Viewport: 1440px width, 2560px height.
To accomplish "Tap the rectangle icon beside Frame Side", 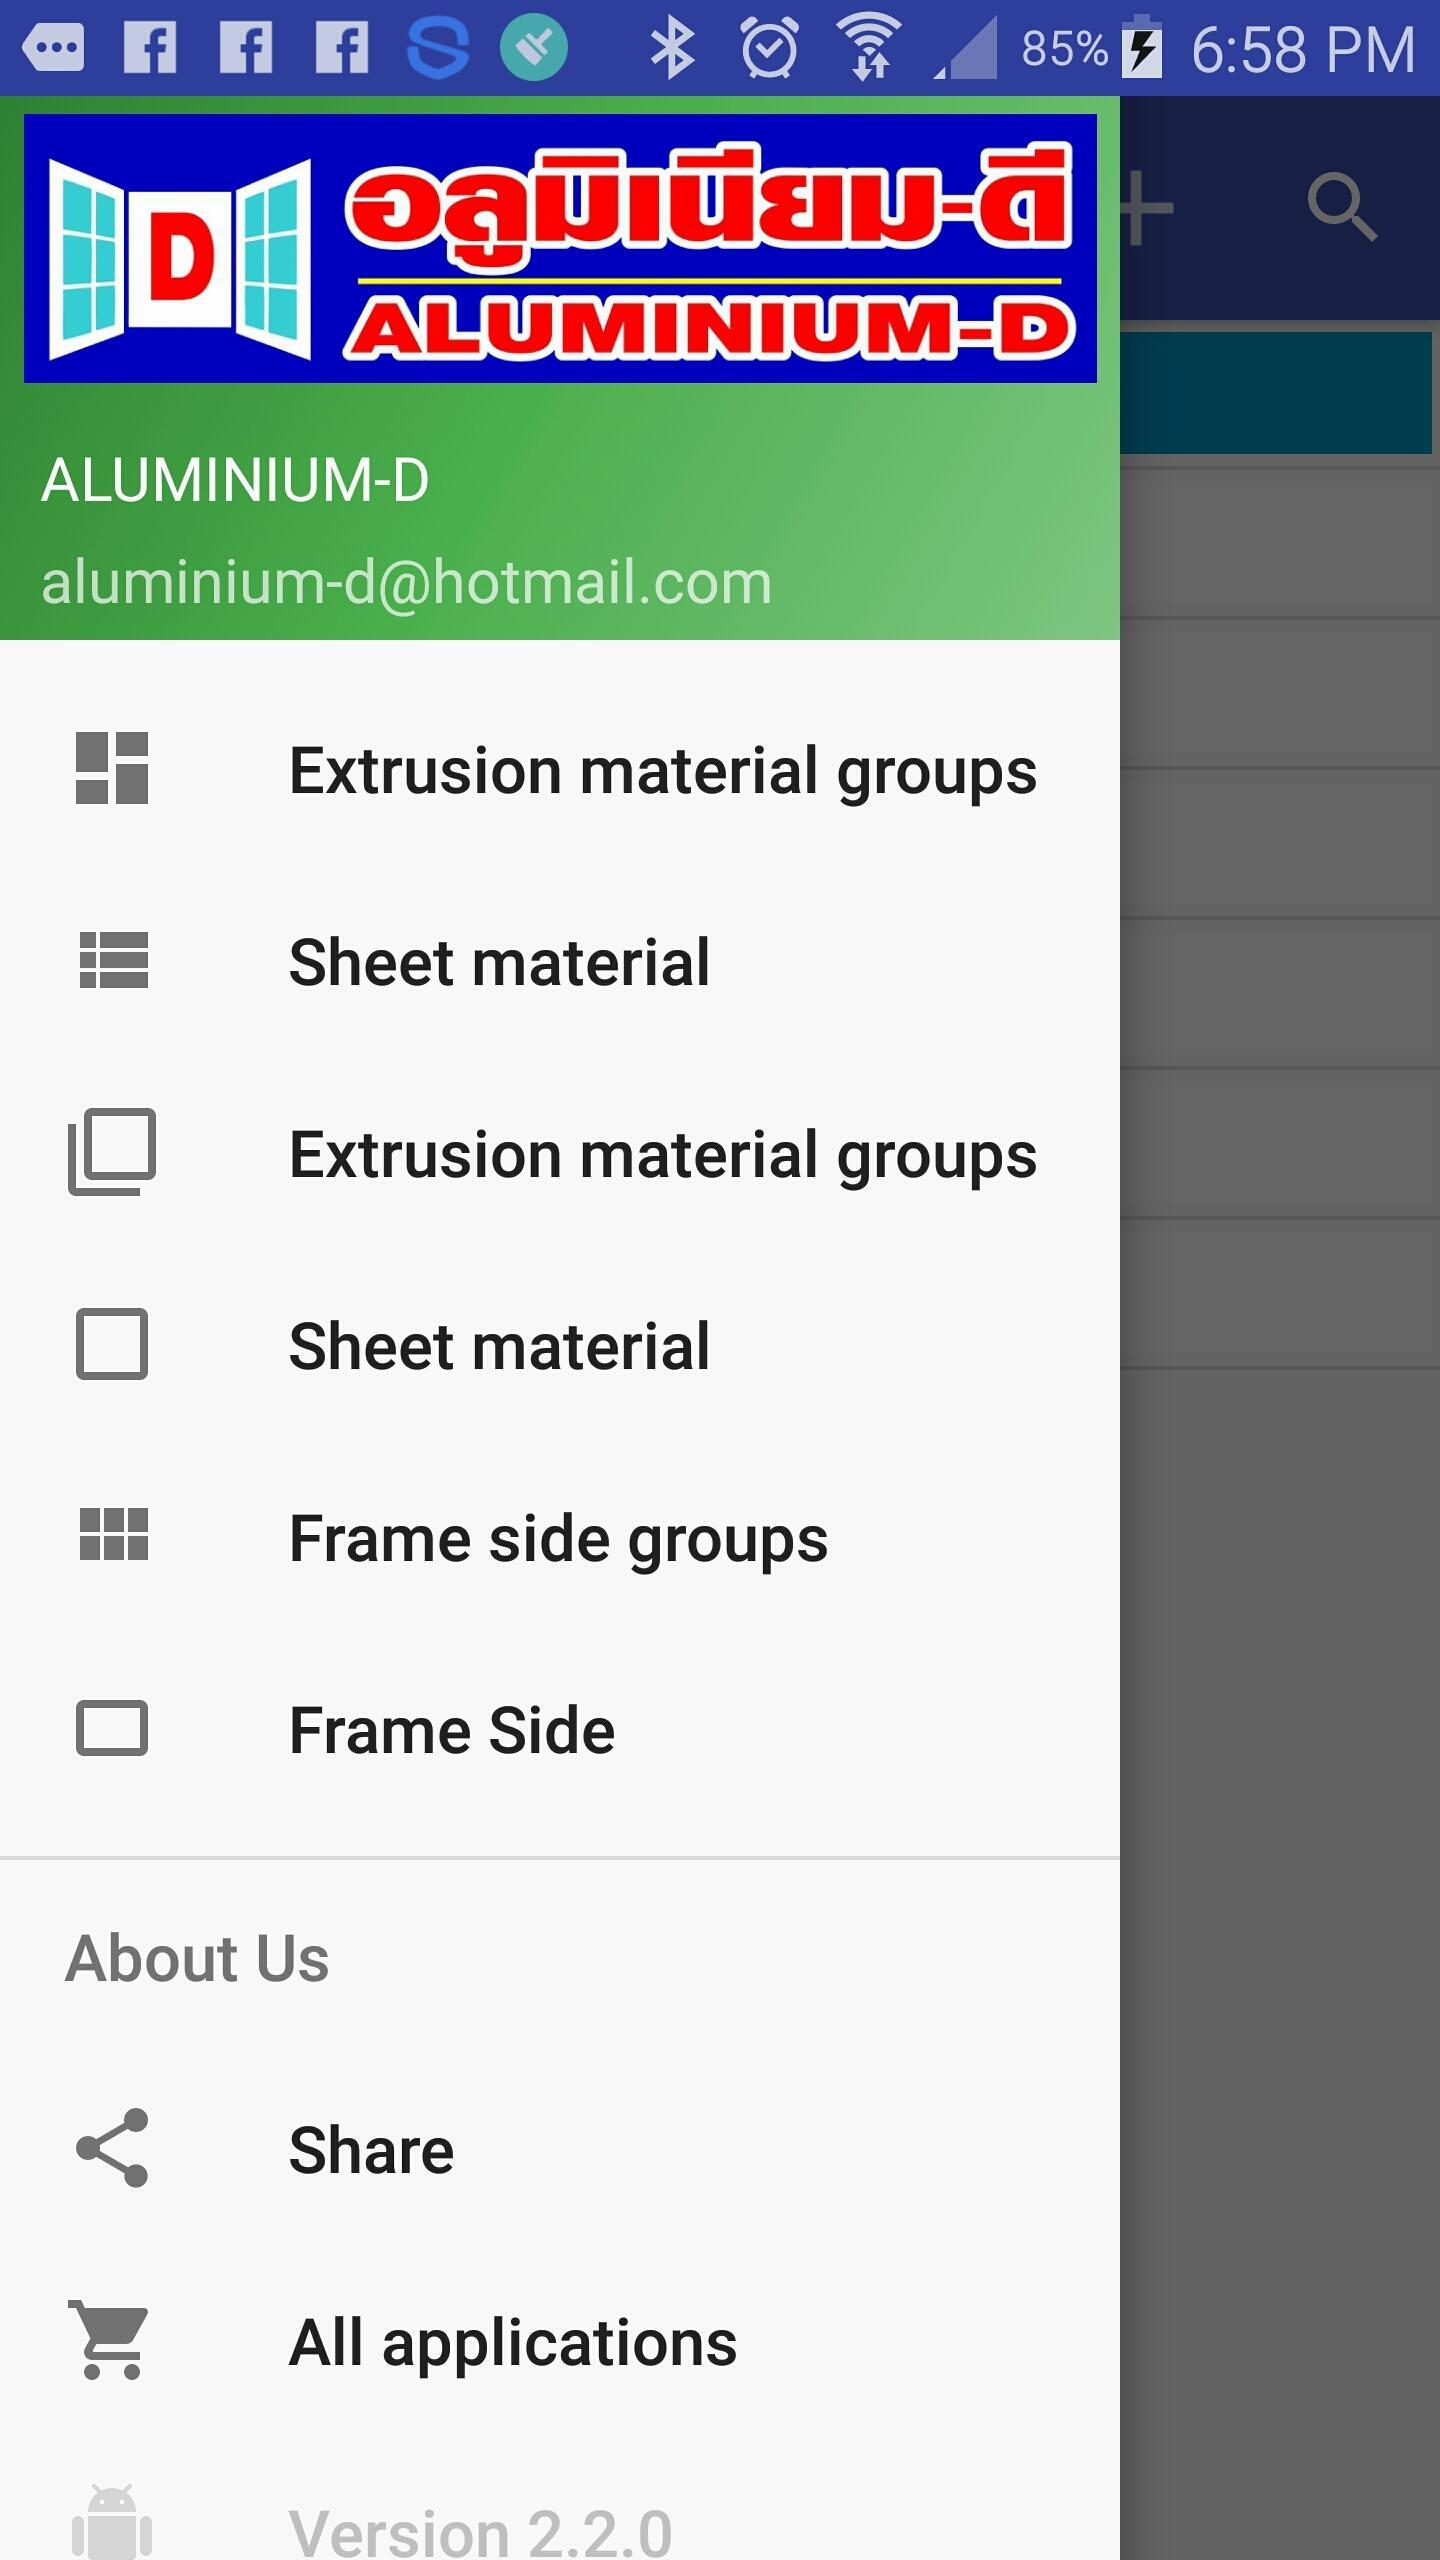I will [x=112, y=1728].
